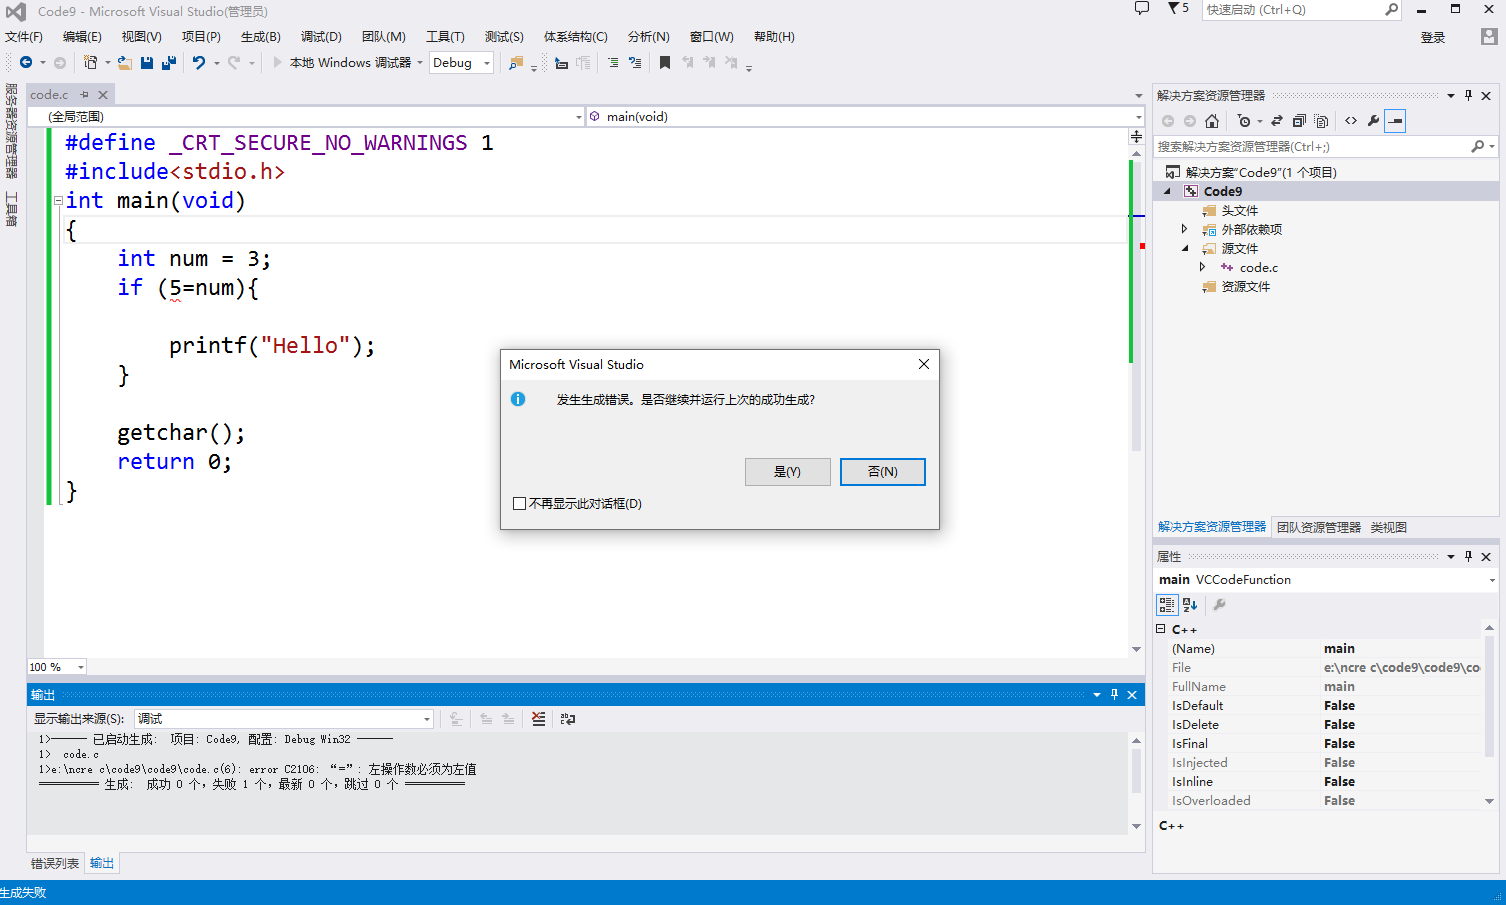Viewport: 1506px width, 905px height.
Task: Collapse the C++ category in Properties
Action: click(x=1161, y=629)
